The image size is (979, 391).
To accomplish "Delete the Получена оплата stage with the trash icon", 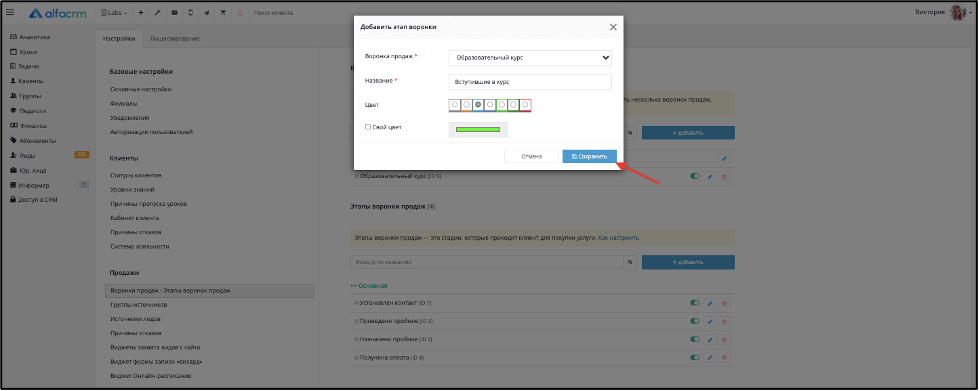I will 724,358.
